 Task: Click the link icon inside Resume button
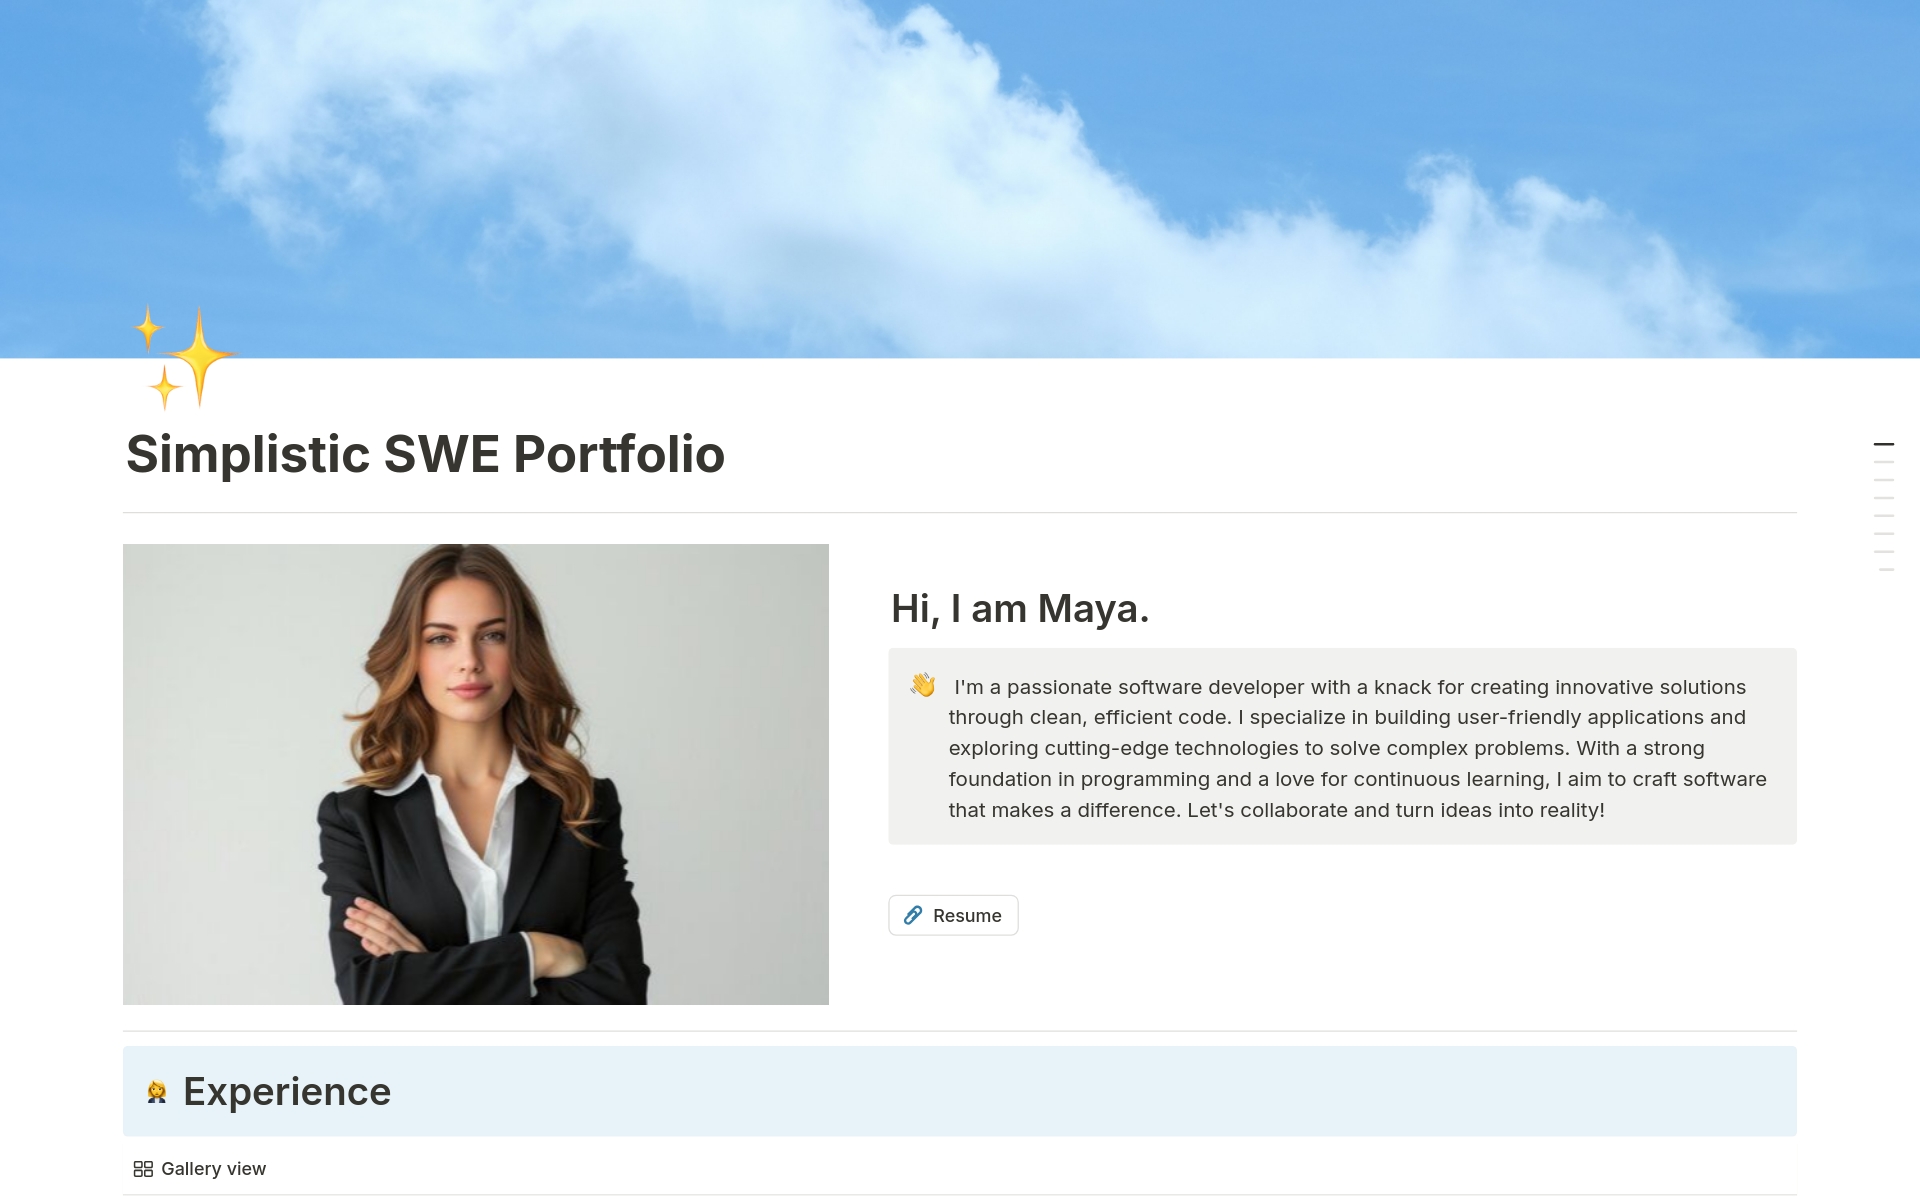(x=913, y=915)
